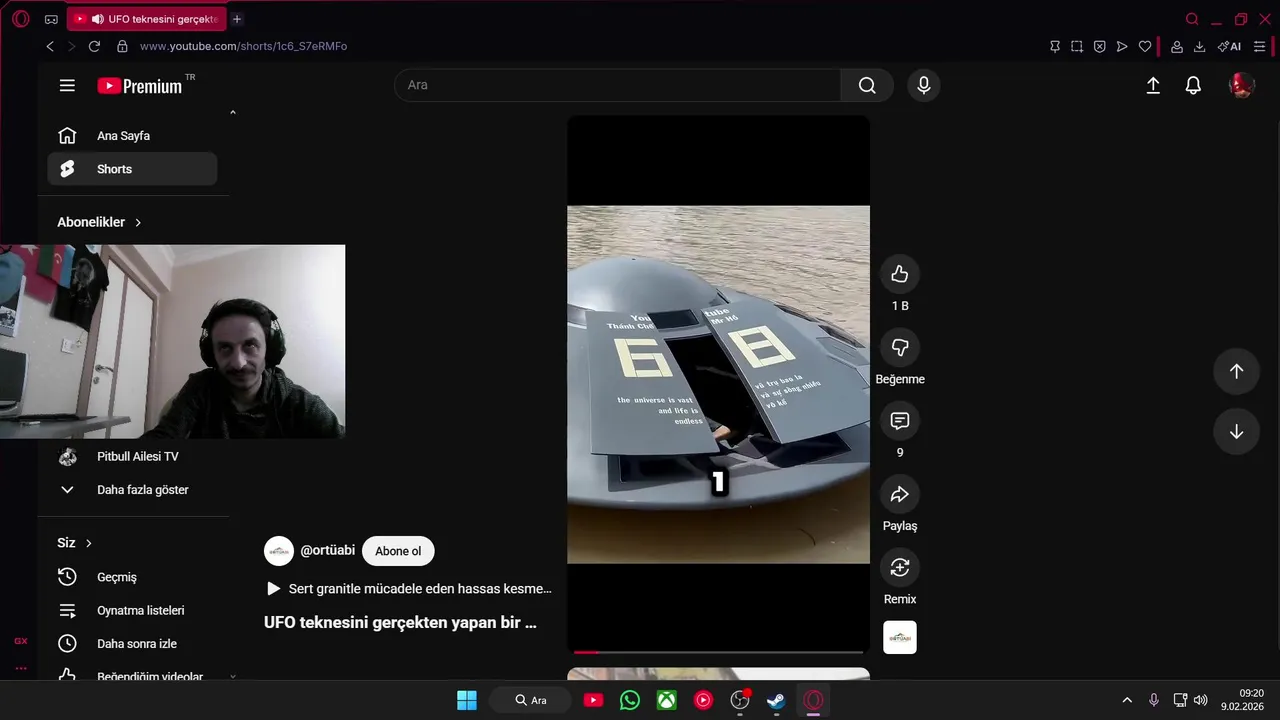The width and height of the screenshot is (1280, 720).
Task: Focus the YouTube Ara search box
Action: pos(618,85)
